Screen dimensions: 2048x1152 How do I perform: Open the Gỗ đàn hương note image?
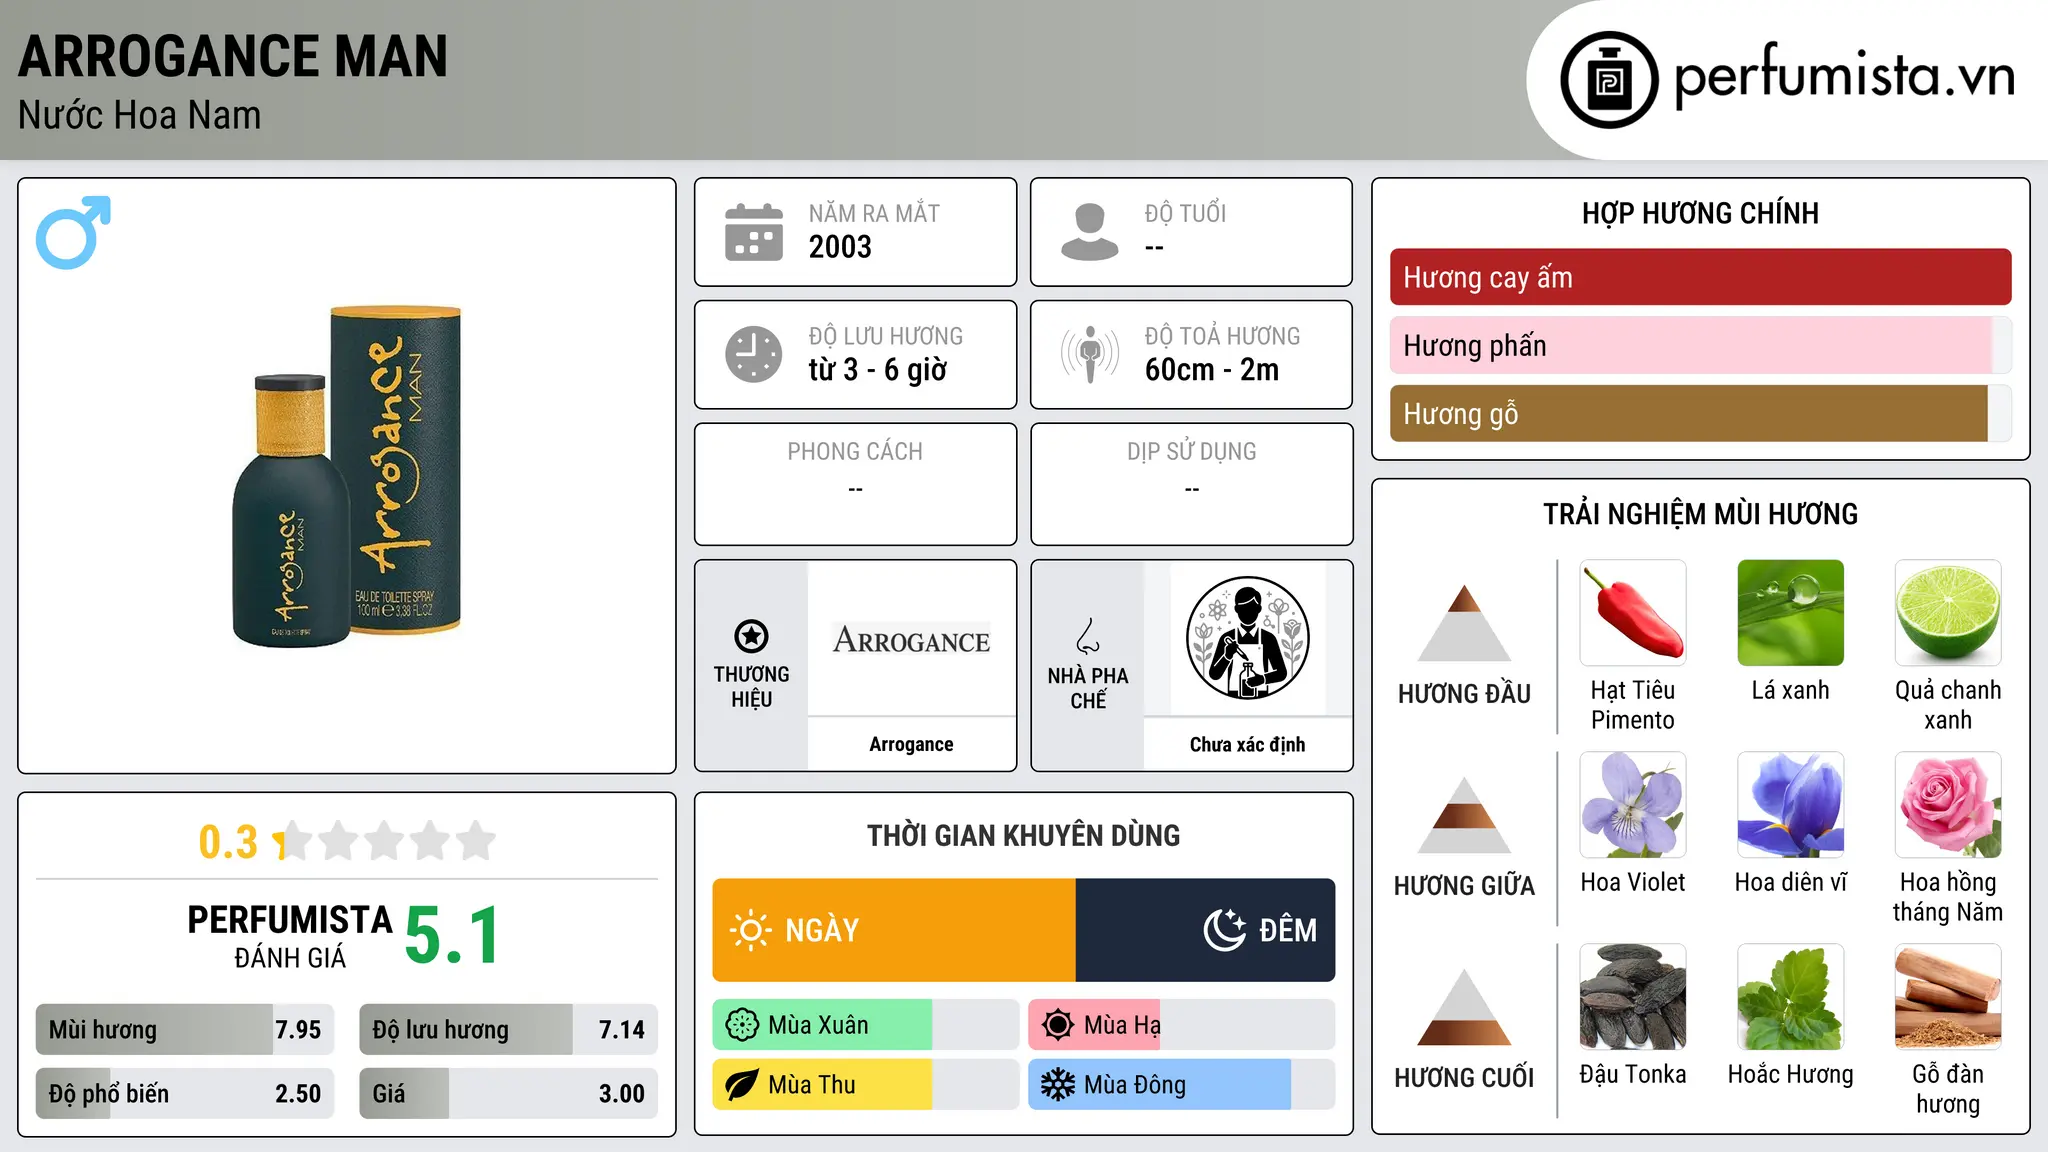pos(1948,997)
